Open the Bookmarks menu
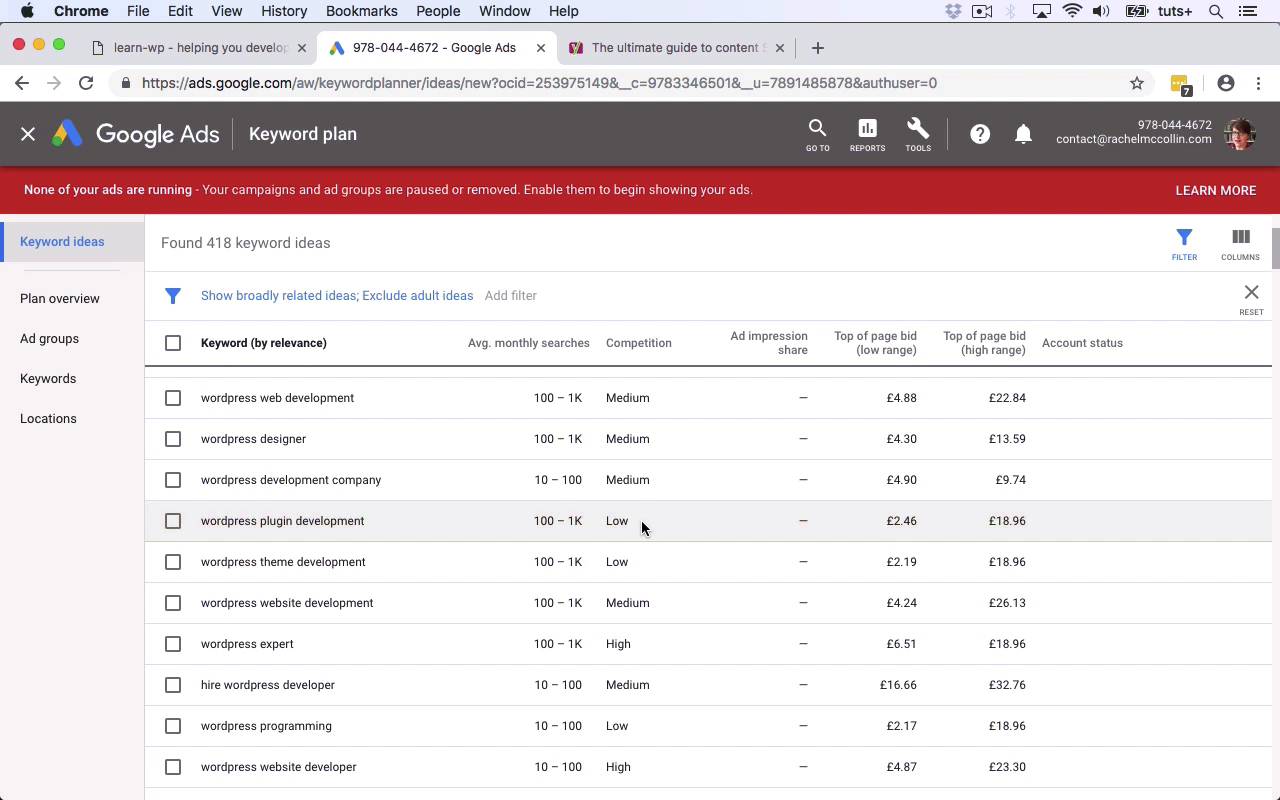This screenshot has height=800, width=1280. click(362, 11)
